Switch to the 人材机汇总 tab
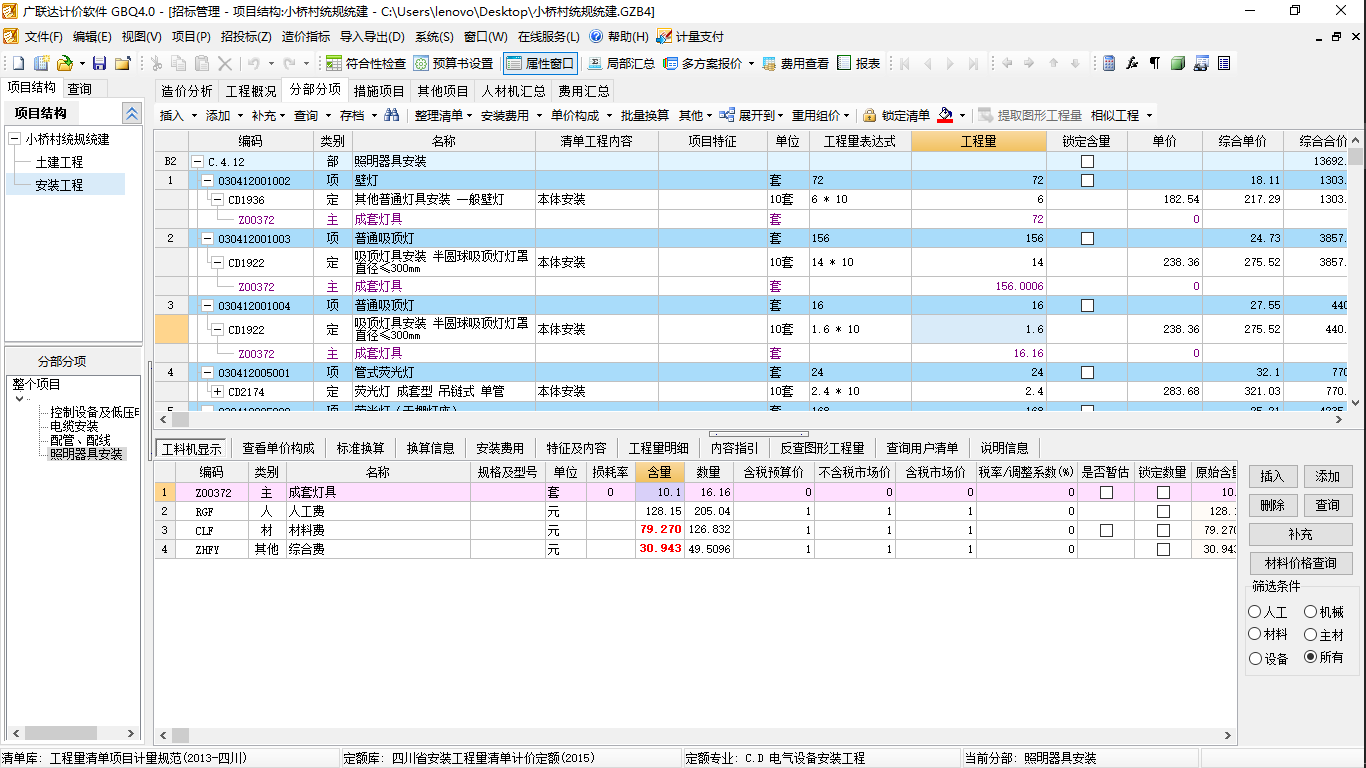 pyautogui.click(x=513, y=91)
